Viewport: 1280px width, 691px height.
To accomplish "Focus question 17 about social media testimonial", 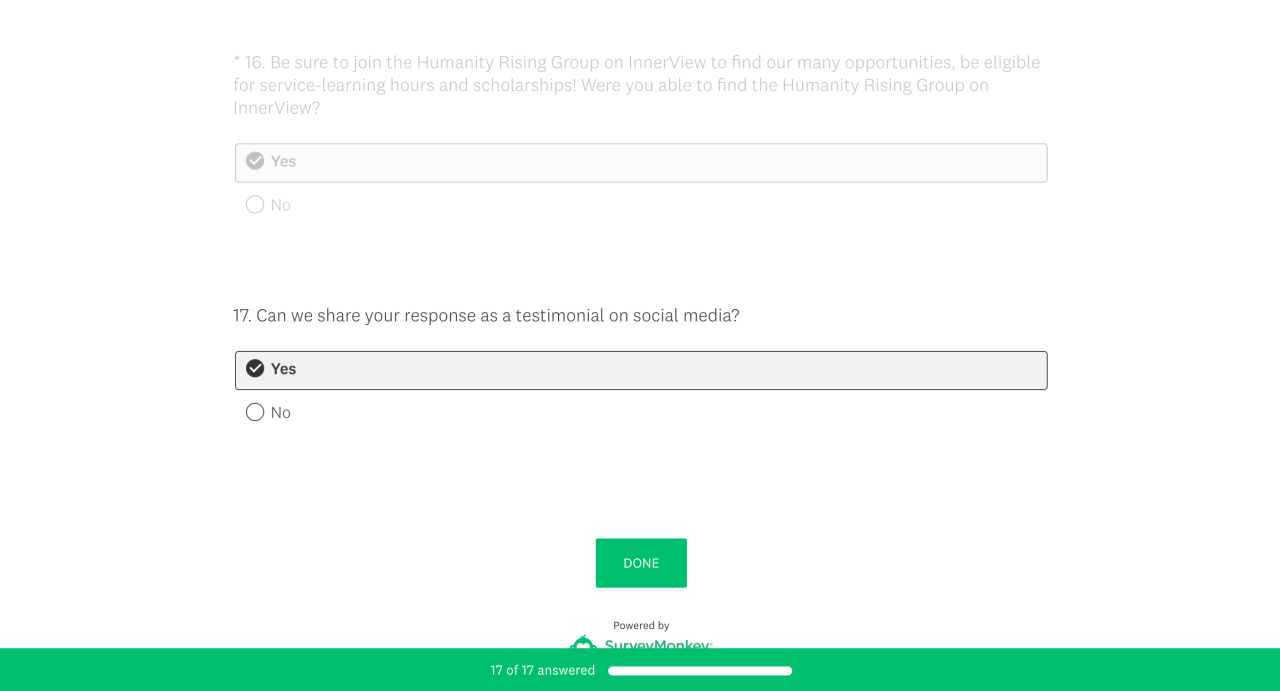I will pos(487,316).
